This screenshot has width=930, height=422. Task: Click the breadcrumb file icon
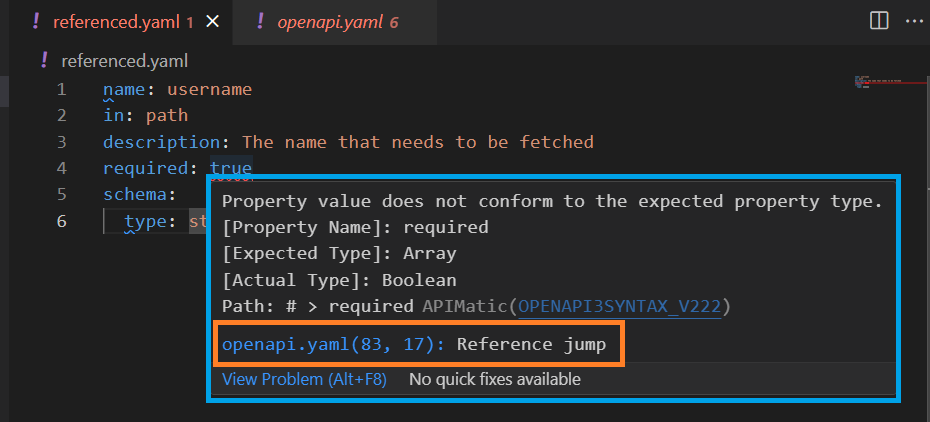click(x=43, y=60)
